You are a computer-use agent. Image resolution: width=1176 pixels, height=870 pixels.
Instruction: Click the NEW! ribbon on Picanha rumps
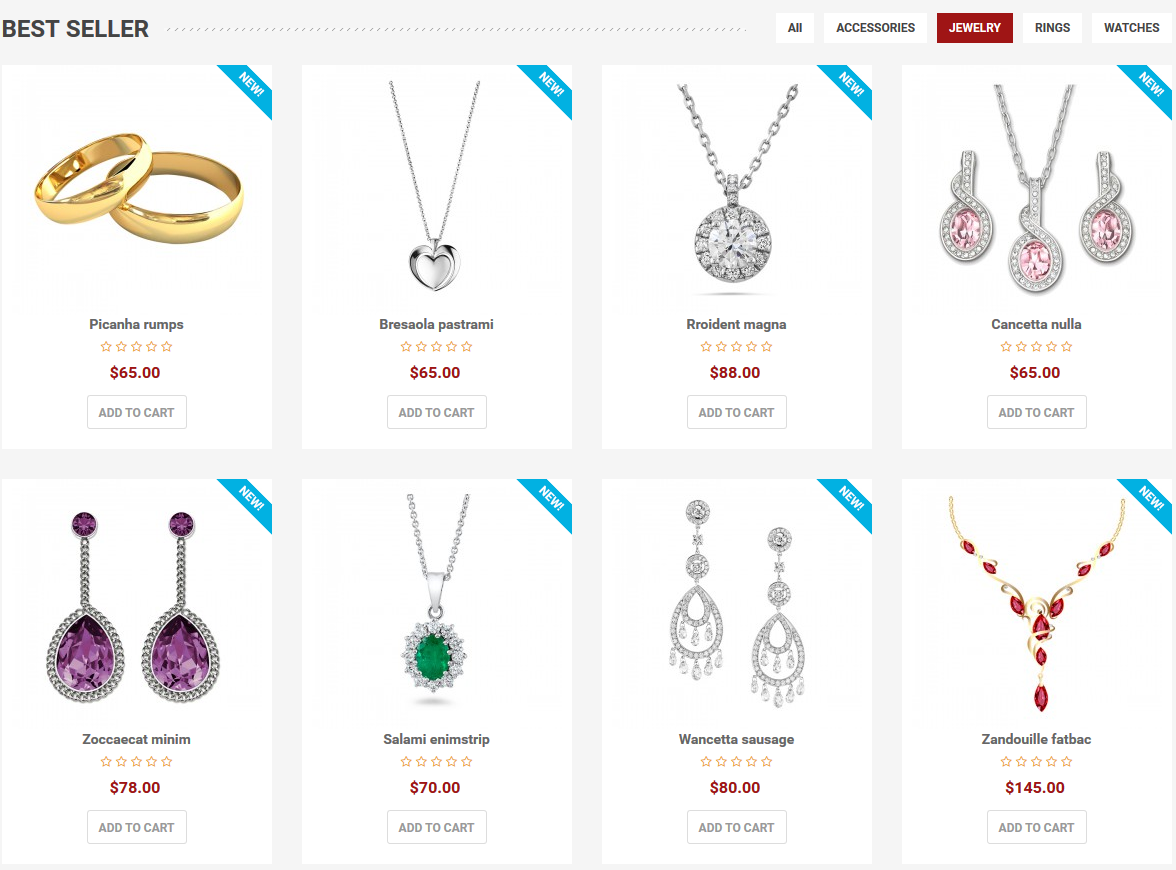tap(250, 86)
